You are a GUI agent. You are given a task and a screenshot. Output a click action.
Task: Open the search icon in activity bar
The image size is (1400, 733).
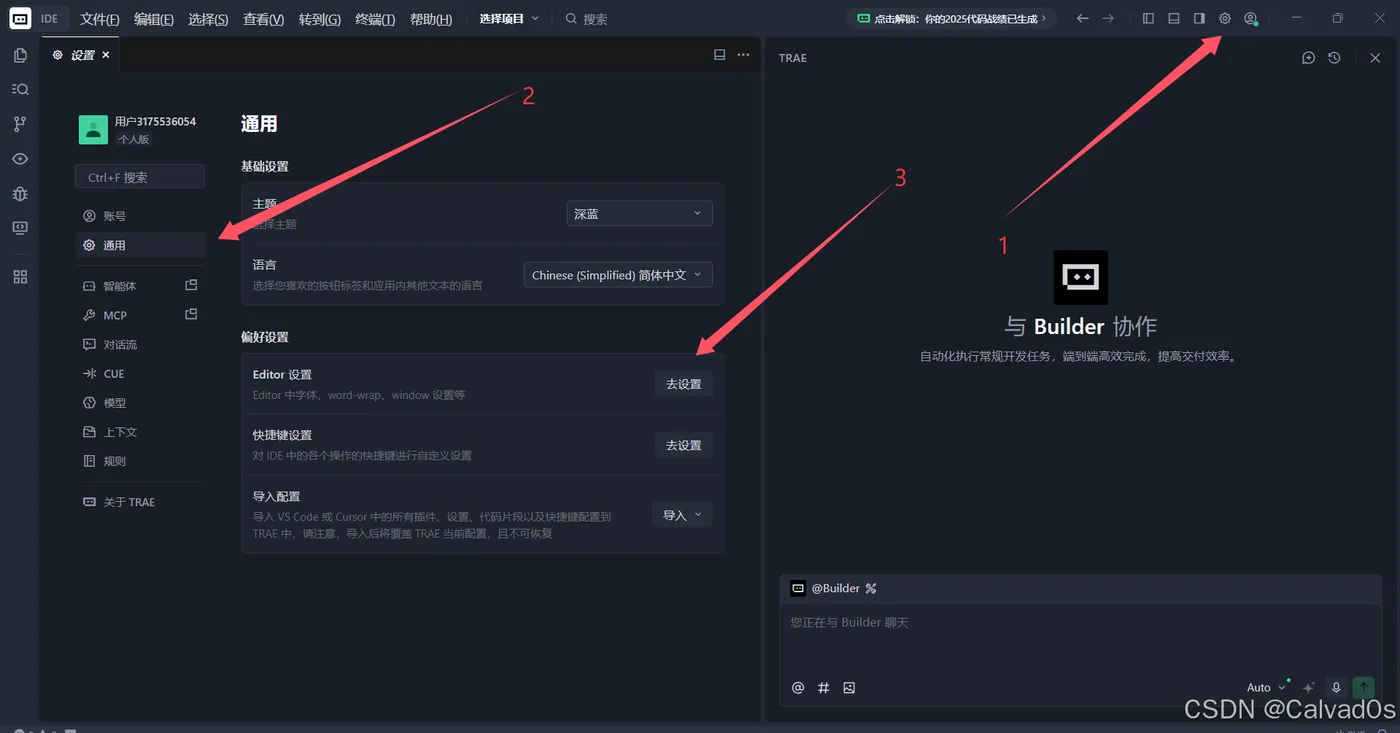tap(20, 89)
